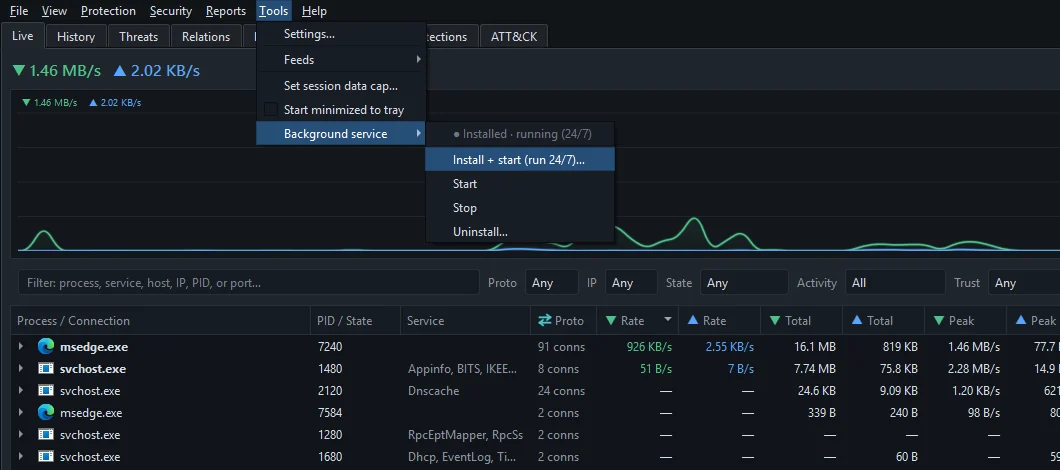The width and height of the screenshot is (1060, 470).
Task: Expand the svchost.exe PID 1480 row
Action: (x=21, y=369)
